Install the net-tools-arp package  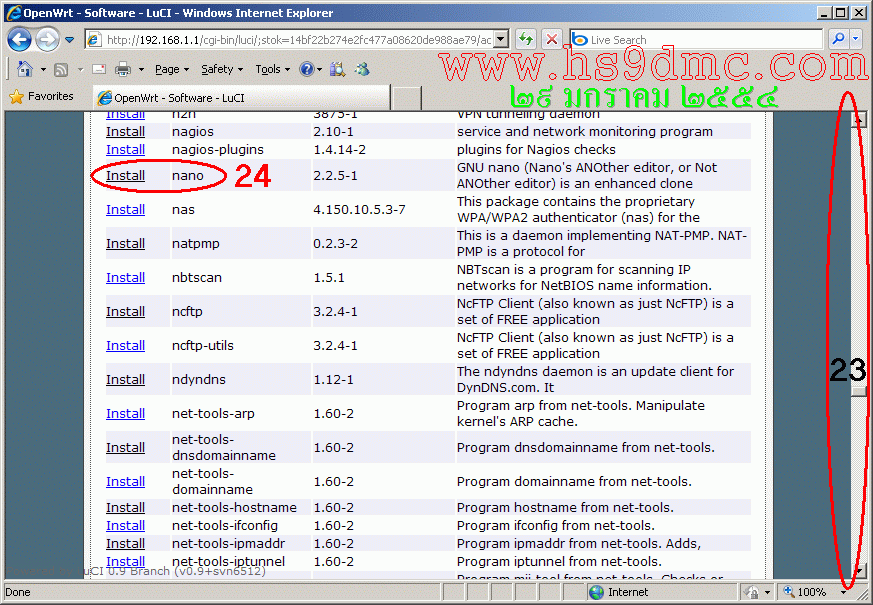coord(125,414)
